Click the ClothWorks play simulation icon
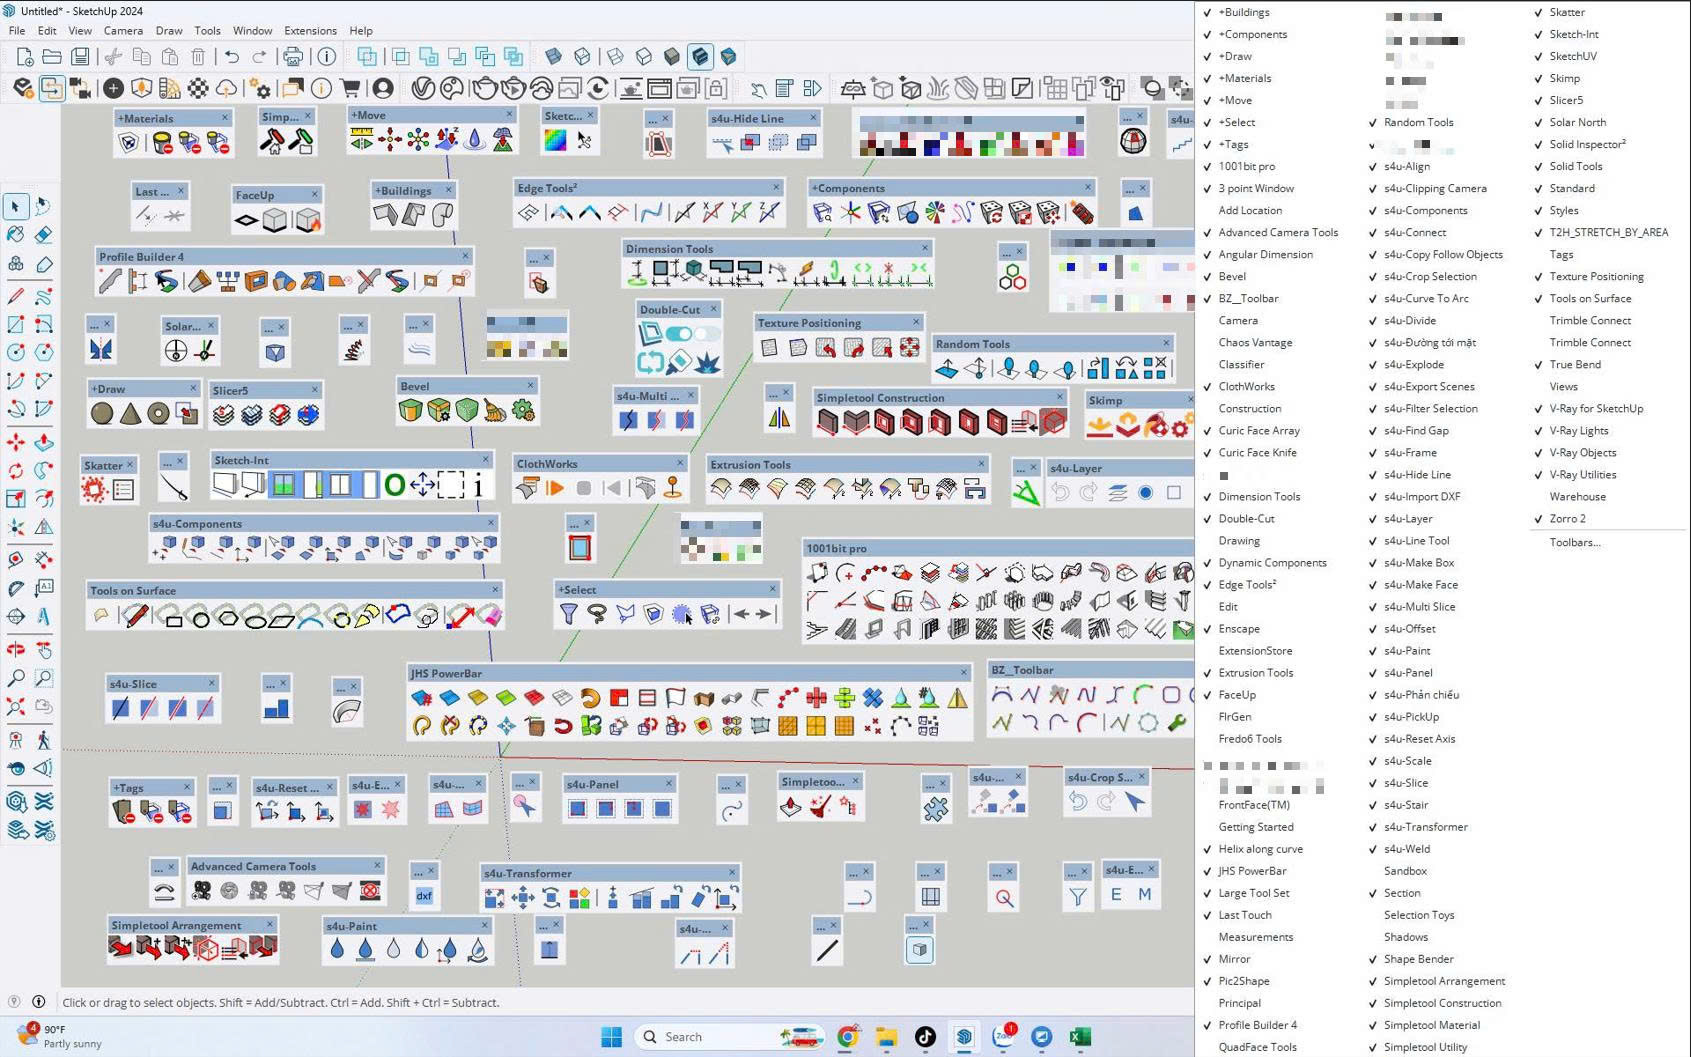Screen dimensions: 1691x1057 pos(555,488)
